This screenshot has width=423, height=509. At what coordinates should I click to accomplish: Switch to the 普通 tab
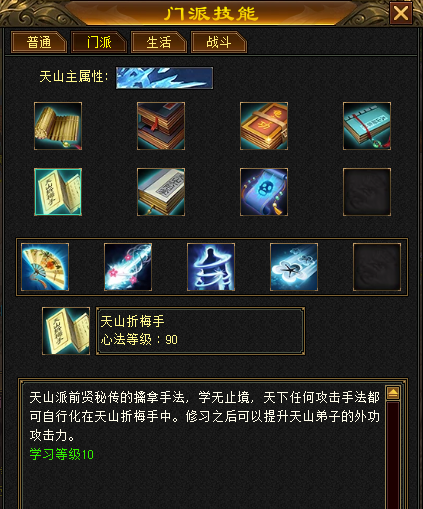[39, 42]
